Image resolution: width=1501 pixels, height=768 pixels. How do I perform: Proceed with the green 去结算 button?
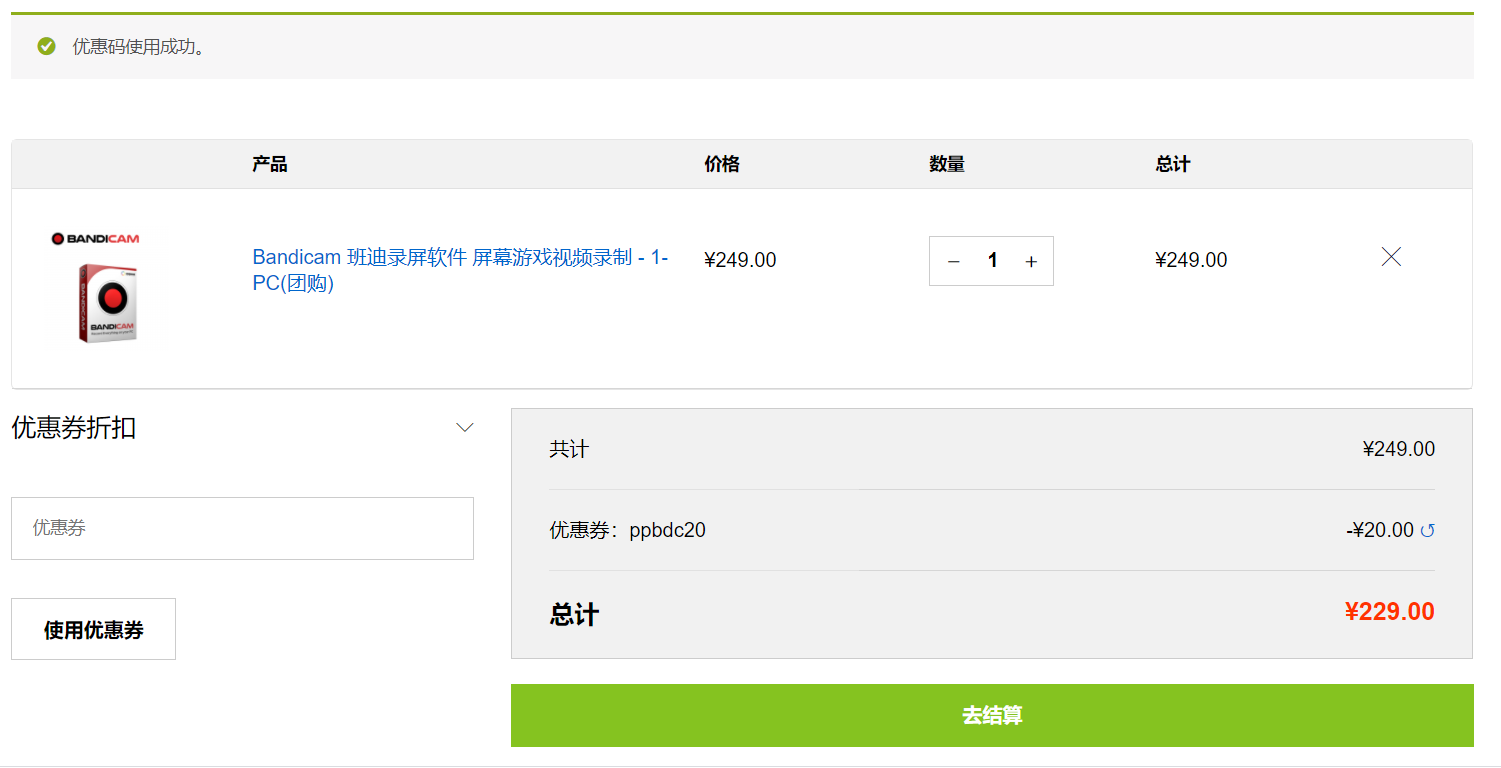991,715
